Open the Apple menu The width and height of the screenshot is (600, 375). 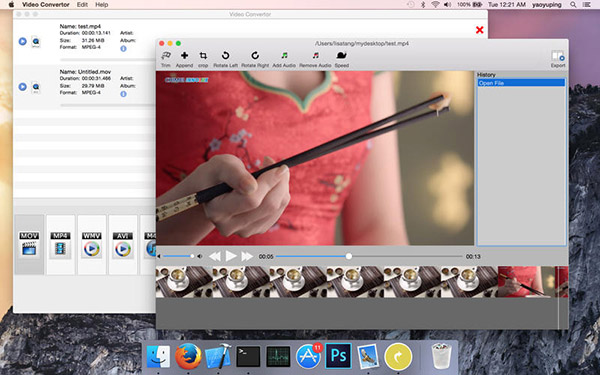tap(11, 5)
